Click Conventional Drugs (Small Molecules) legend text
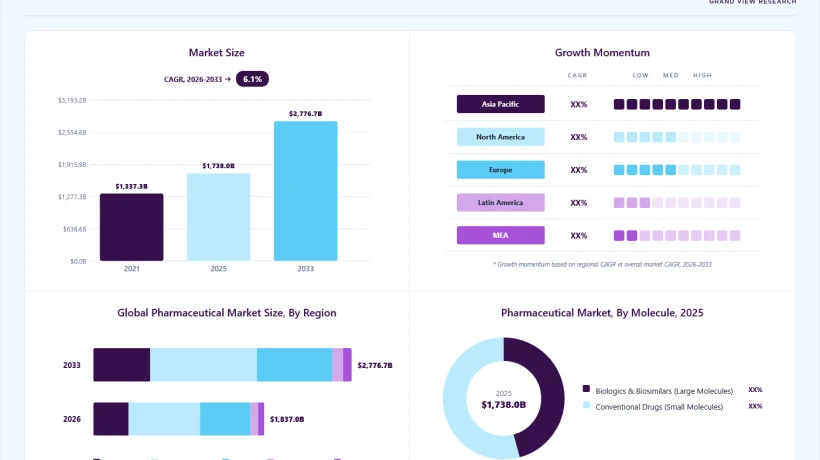The width and height of the screenshot is (820, 460). [659, 407]
